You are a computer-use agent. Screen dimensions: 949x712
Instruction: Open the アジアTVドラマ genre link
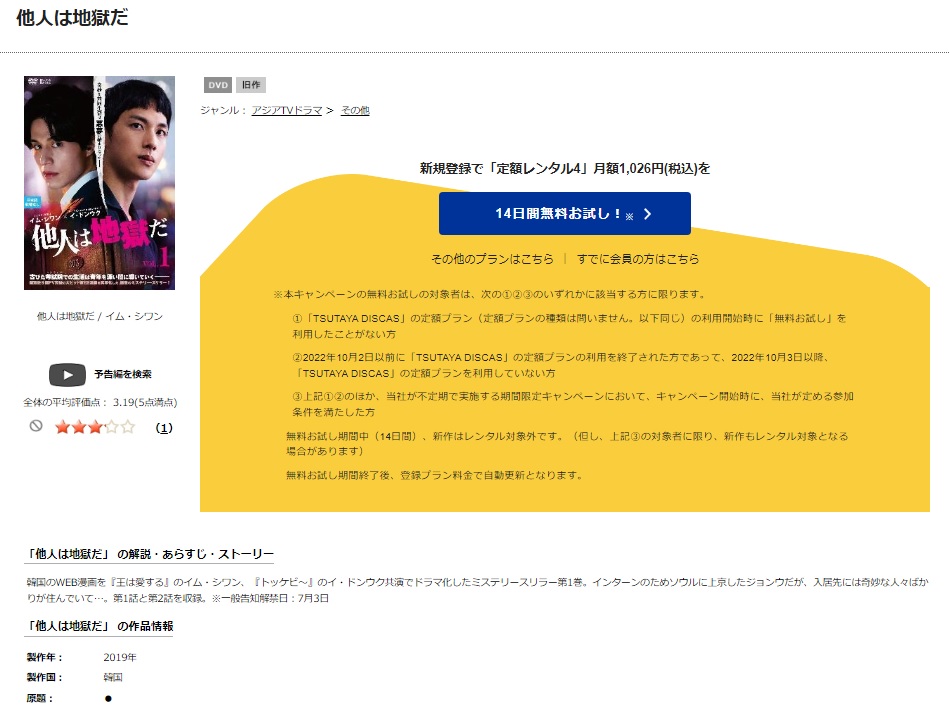(287, 110)
